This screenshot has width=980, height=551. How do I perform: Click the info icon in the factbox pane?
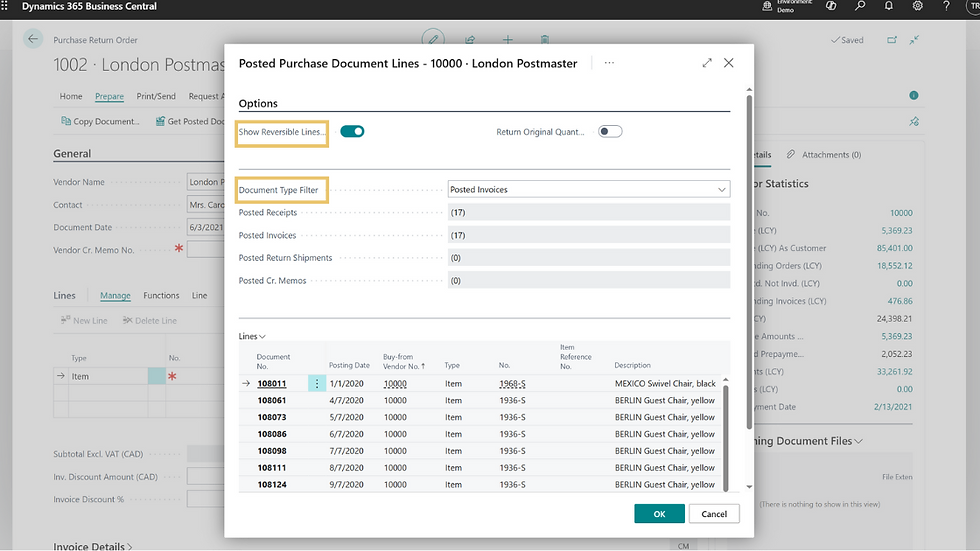coord(914,95)
